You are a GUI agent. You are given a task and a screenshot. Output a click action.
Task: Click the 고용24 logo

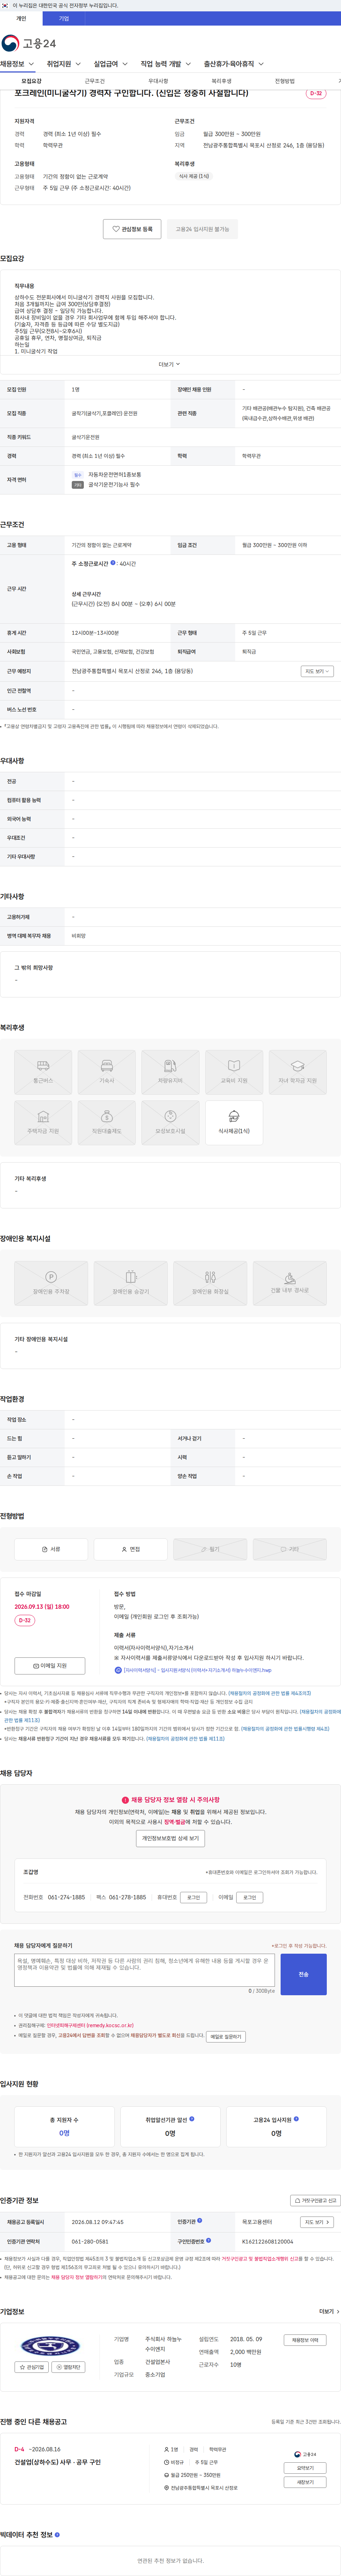pyautogui.click(x=29, y=43)
